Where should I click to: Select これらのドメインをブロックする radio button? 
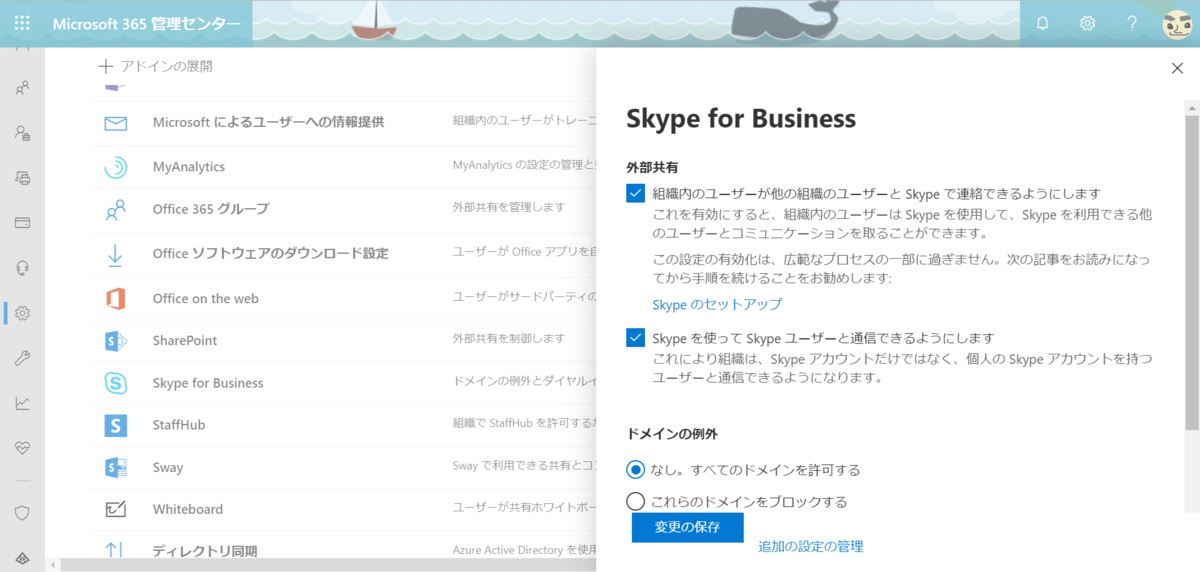coord(635,502)
